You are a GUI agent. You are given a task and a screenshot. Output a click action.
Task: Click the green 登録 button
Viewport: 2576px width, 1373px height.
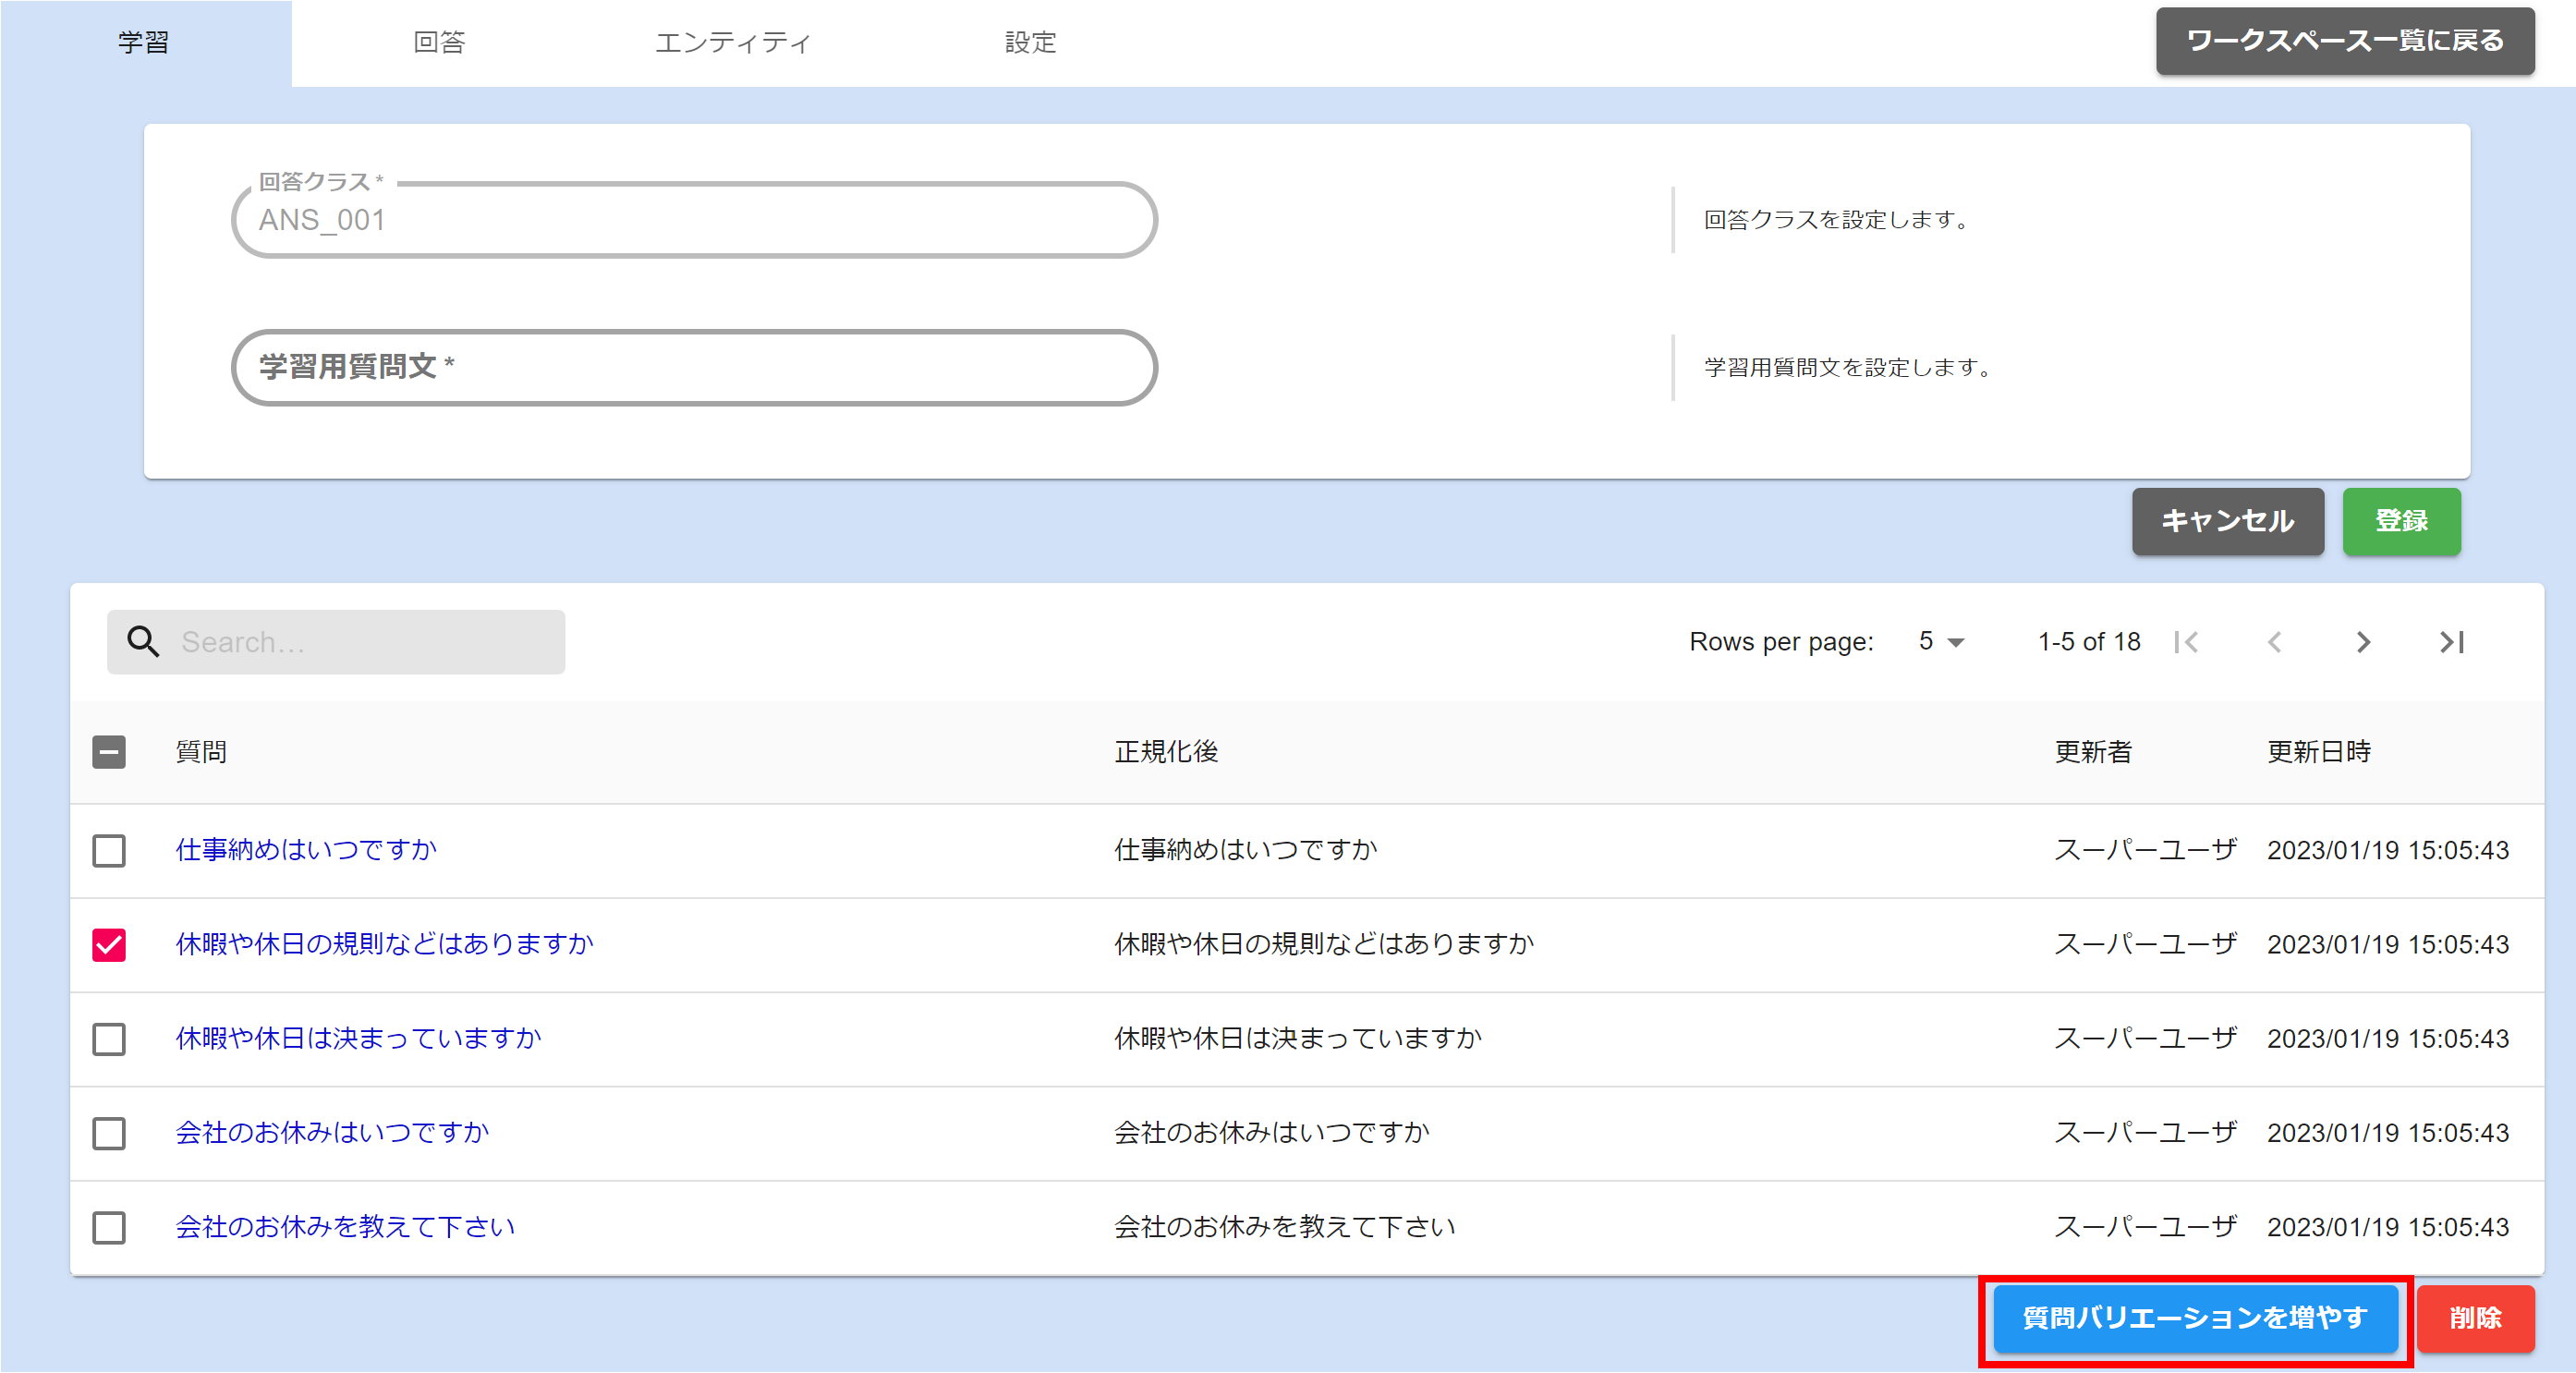point(2400,521)
